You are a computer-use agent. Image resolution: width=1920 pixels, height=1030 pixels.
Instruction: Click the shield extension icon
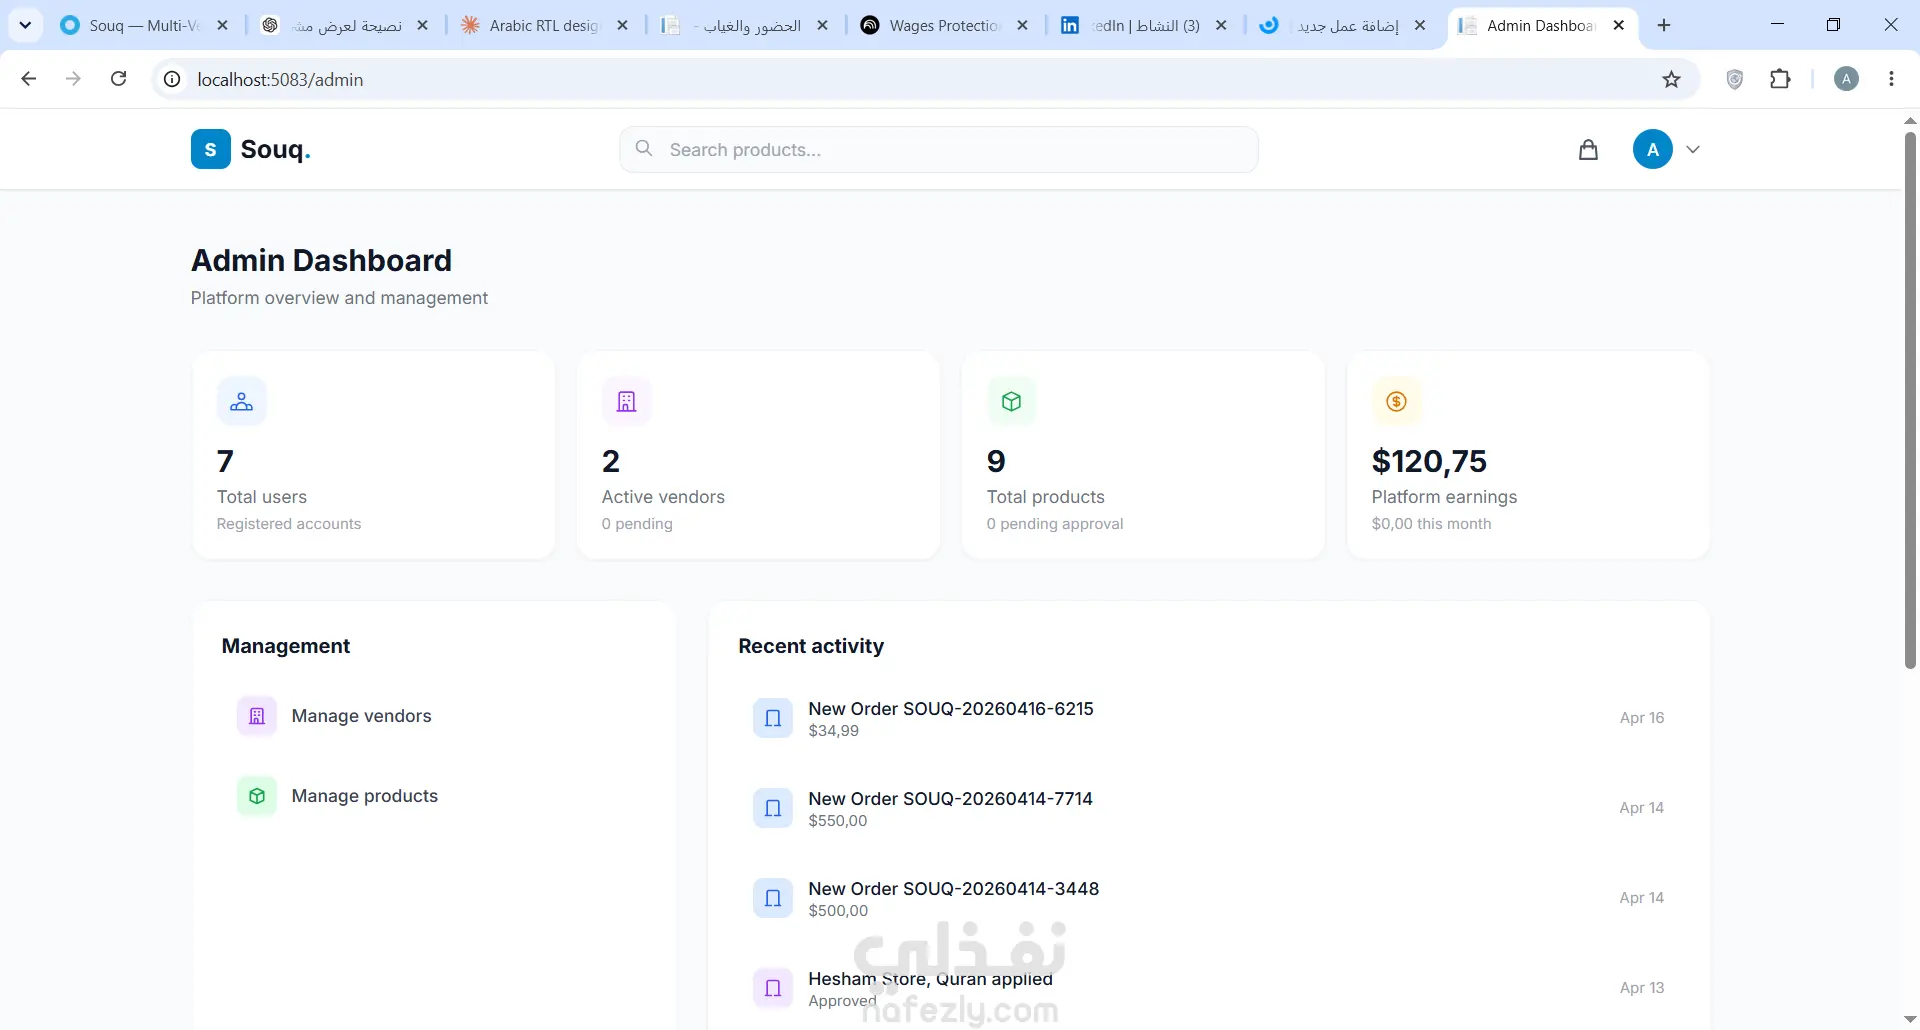pyautogui.click(x=1735, y=79)
